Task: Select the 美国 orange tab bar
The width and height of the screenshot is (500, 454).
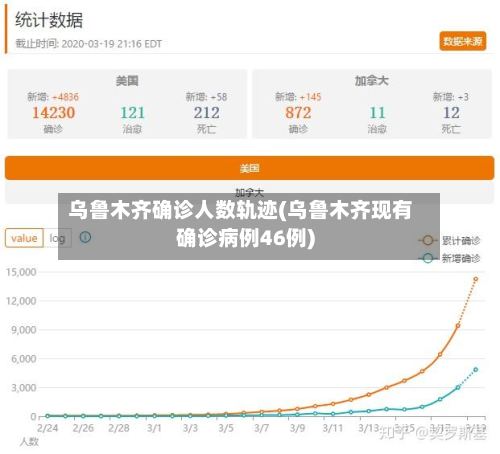Action: tap(250, 168)
